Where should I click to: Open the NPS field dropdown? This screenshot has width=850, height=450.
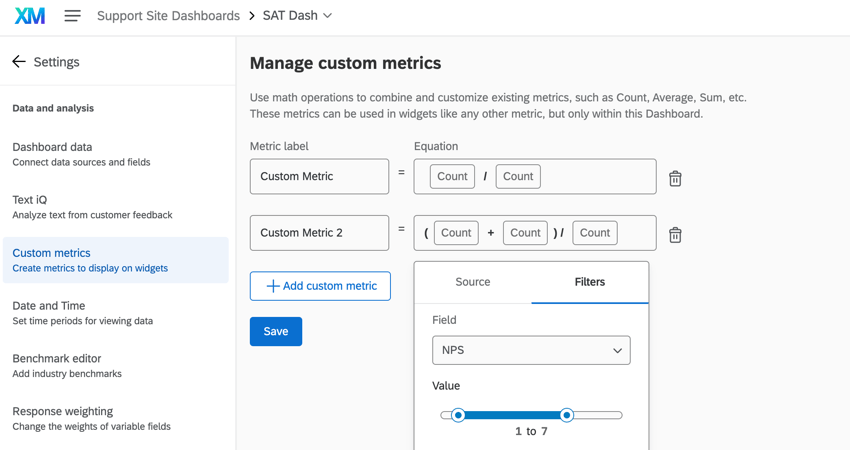(531, 350)
